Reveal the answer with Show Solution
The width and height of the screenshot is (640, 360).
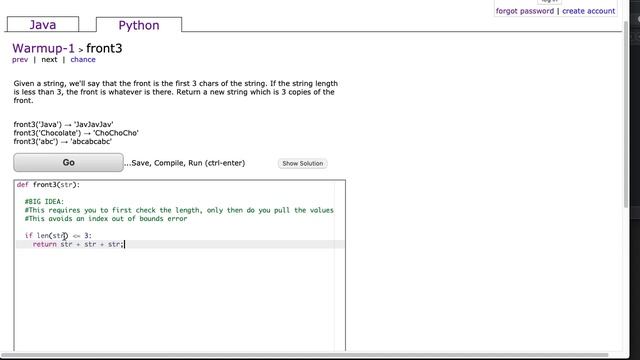[x=302, y=163]
